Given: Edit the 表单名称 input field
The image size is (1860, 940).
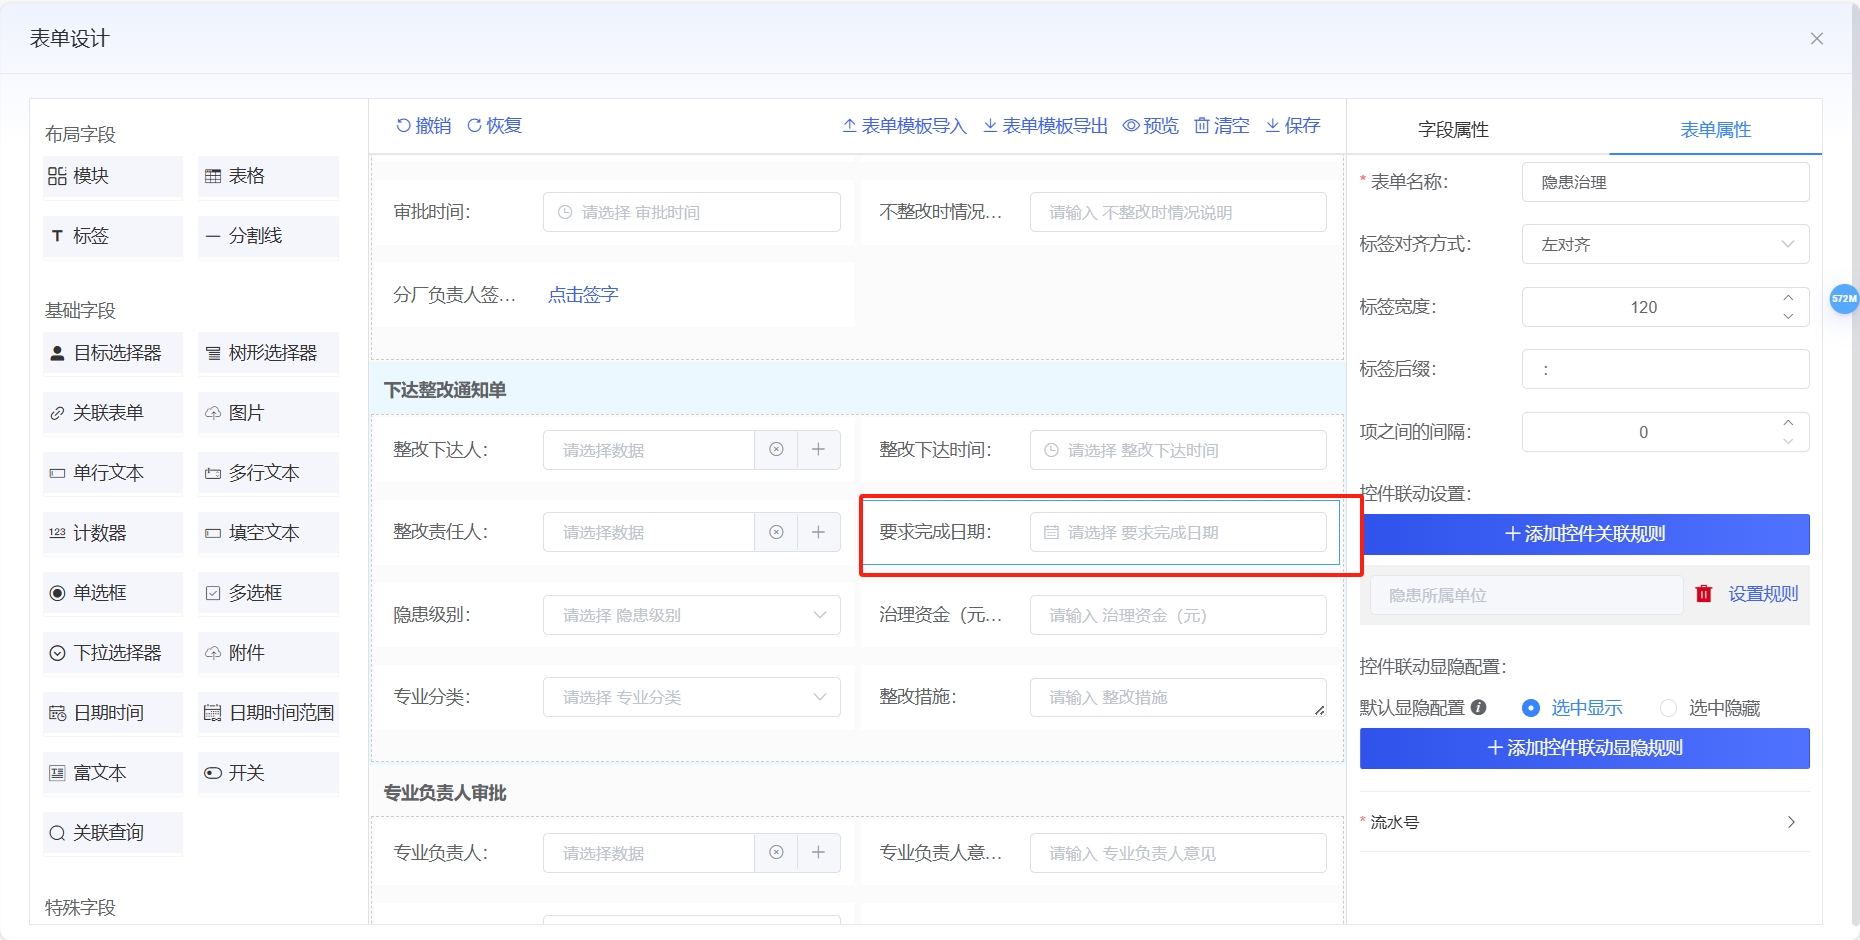Looking at the screenshot, I should coord(1666,182).
